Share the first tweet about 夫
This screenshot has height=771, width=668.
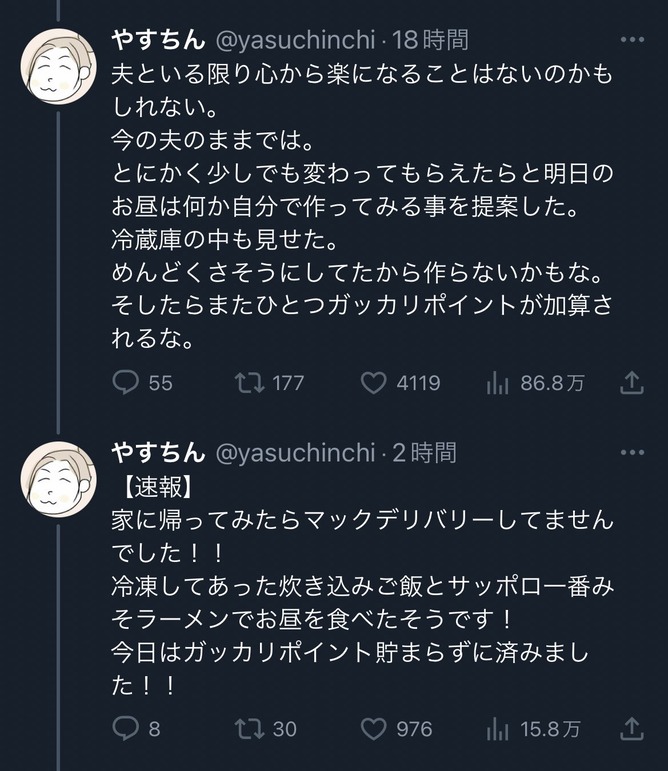[632, 383]
